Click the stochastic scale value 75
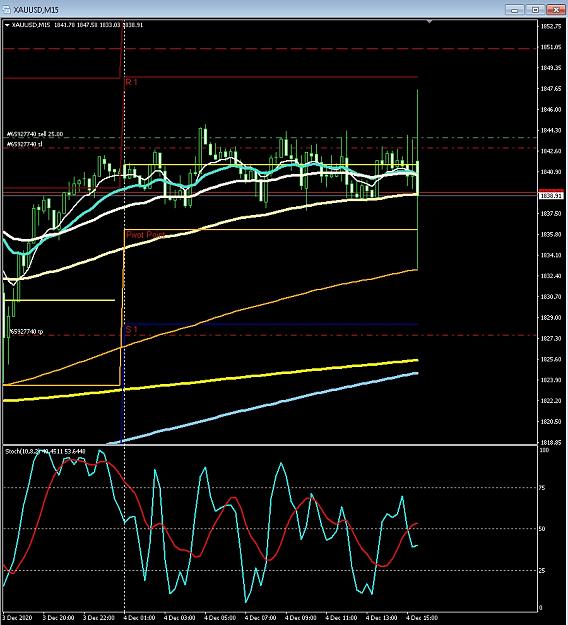 (x=542, y=487)
